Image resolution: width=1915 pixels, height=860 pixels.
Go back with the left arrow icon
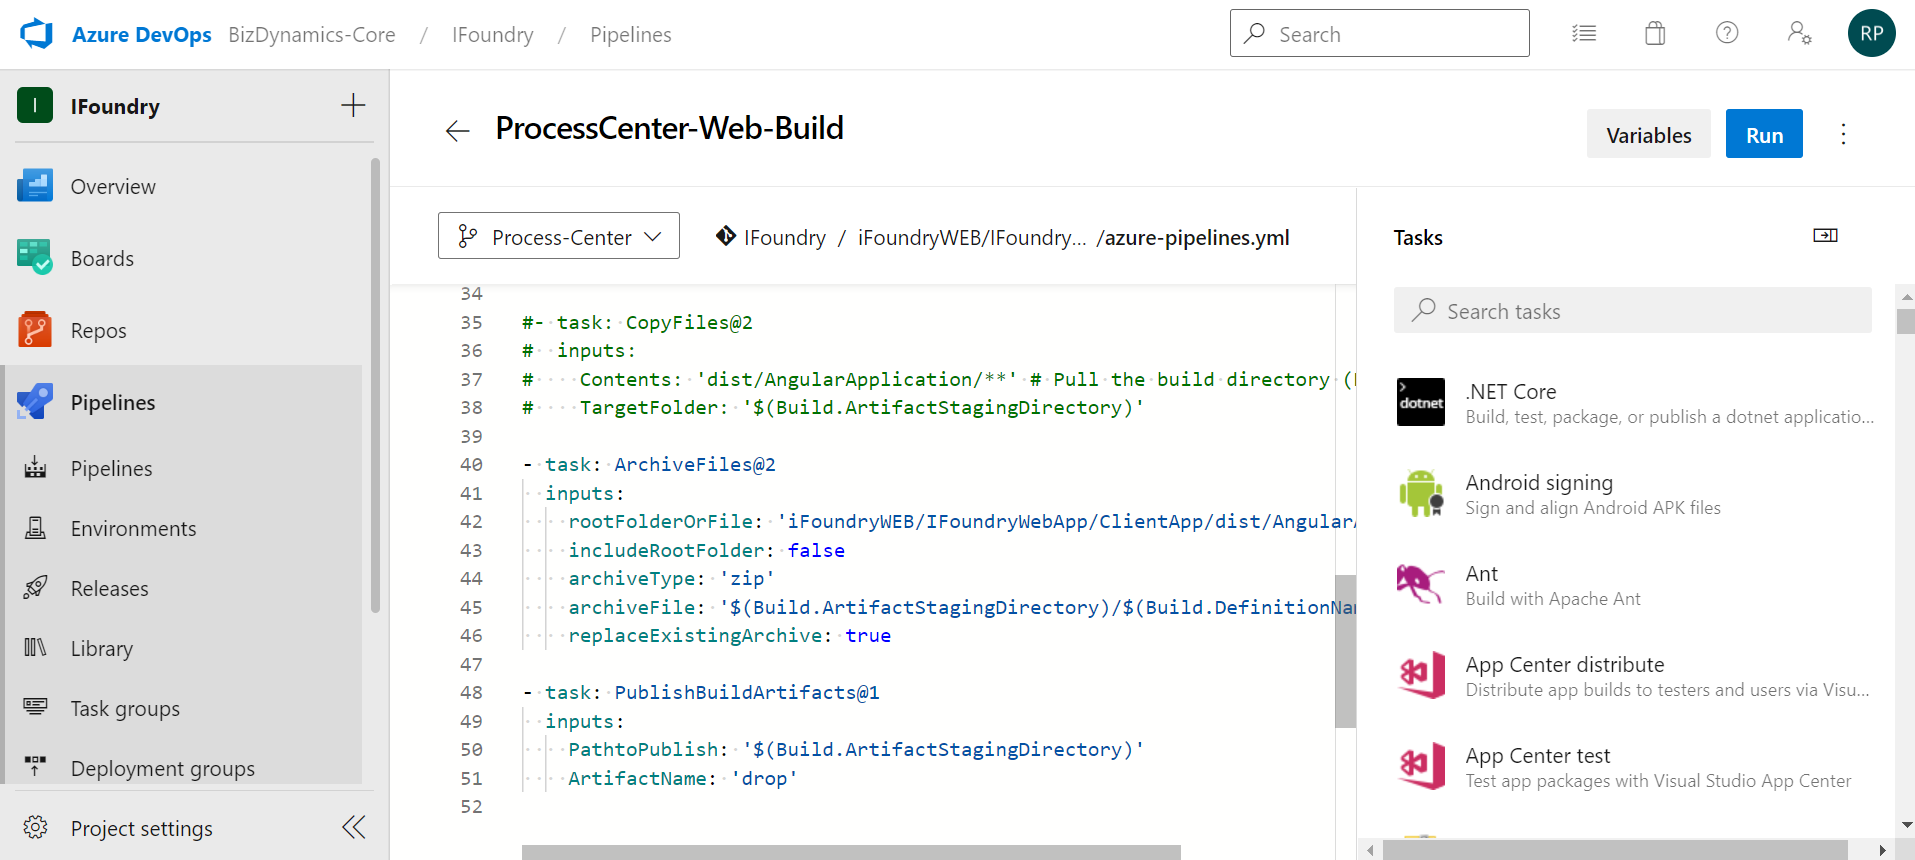point(457,130)
